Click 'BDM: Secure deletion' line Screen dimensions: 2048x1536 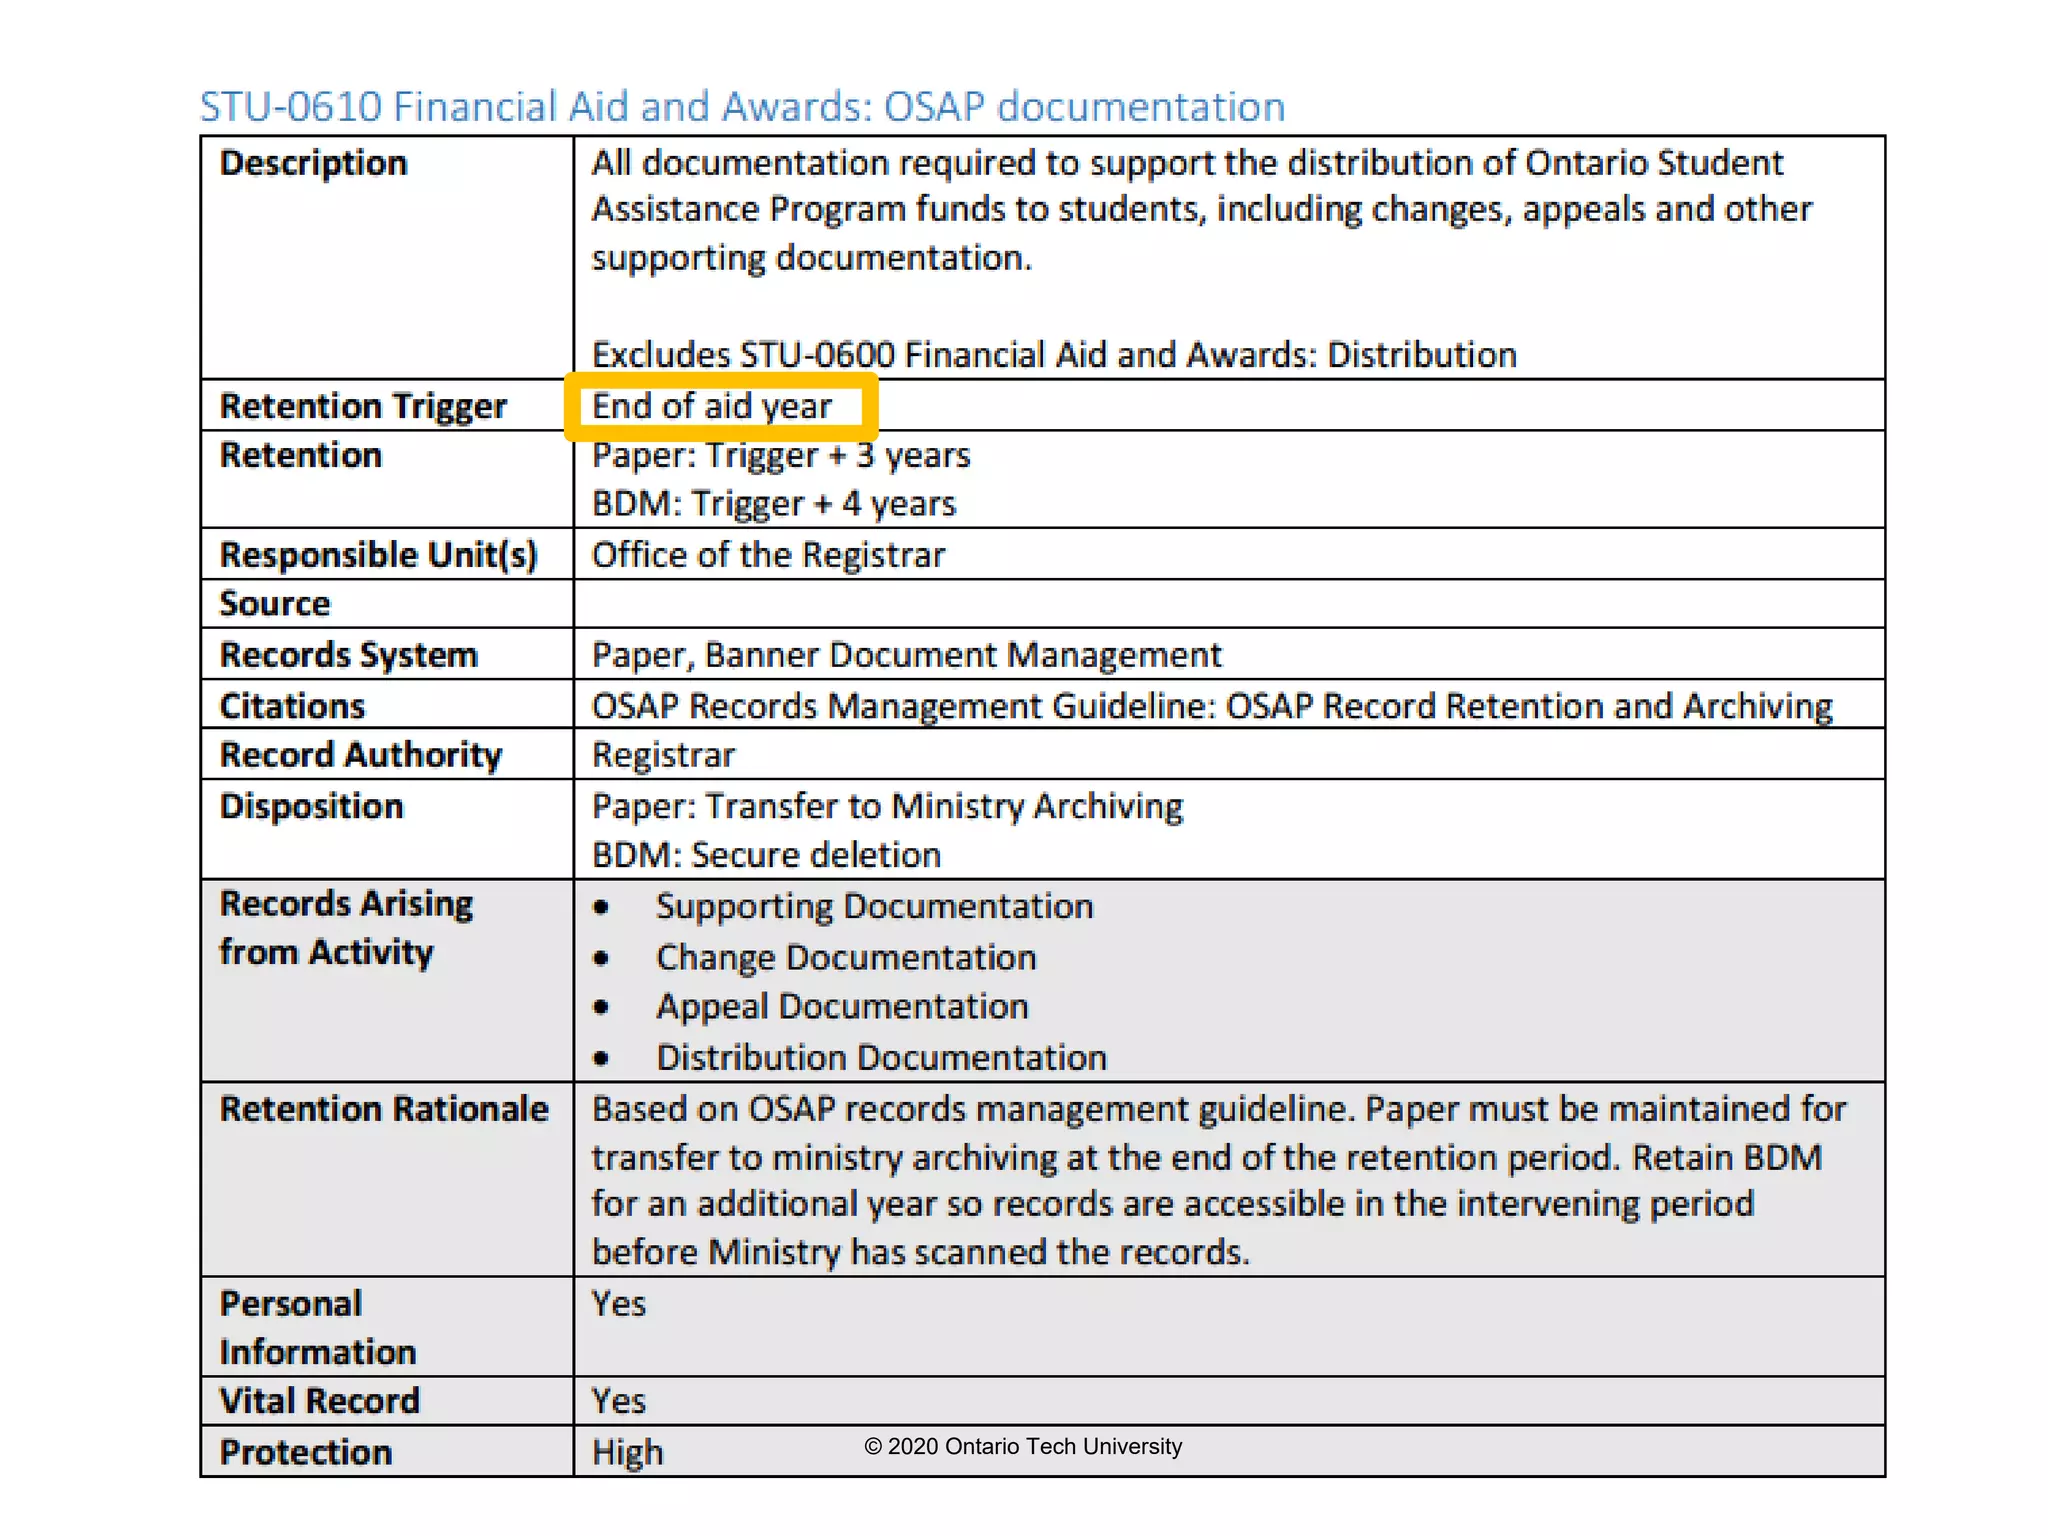pos(766,855)
